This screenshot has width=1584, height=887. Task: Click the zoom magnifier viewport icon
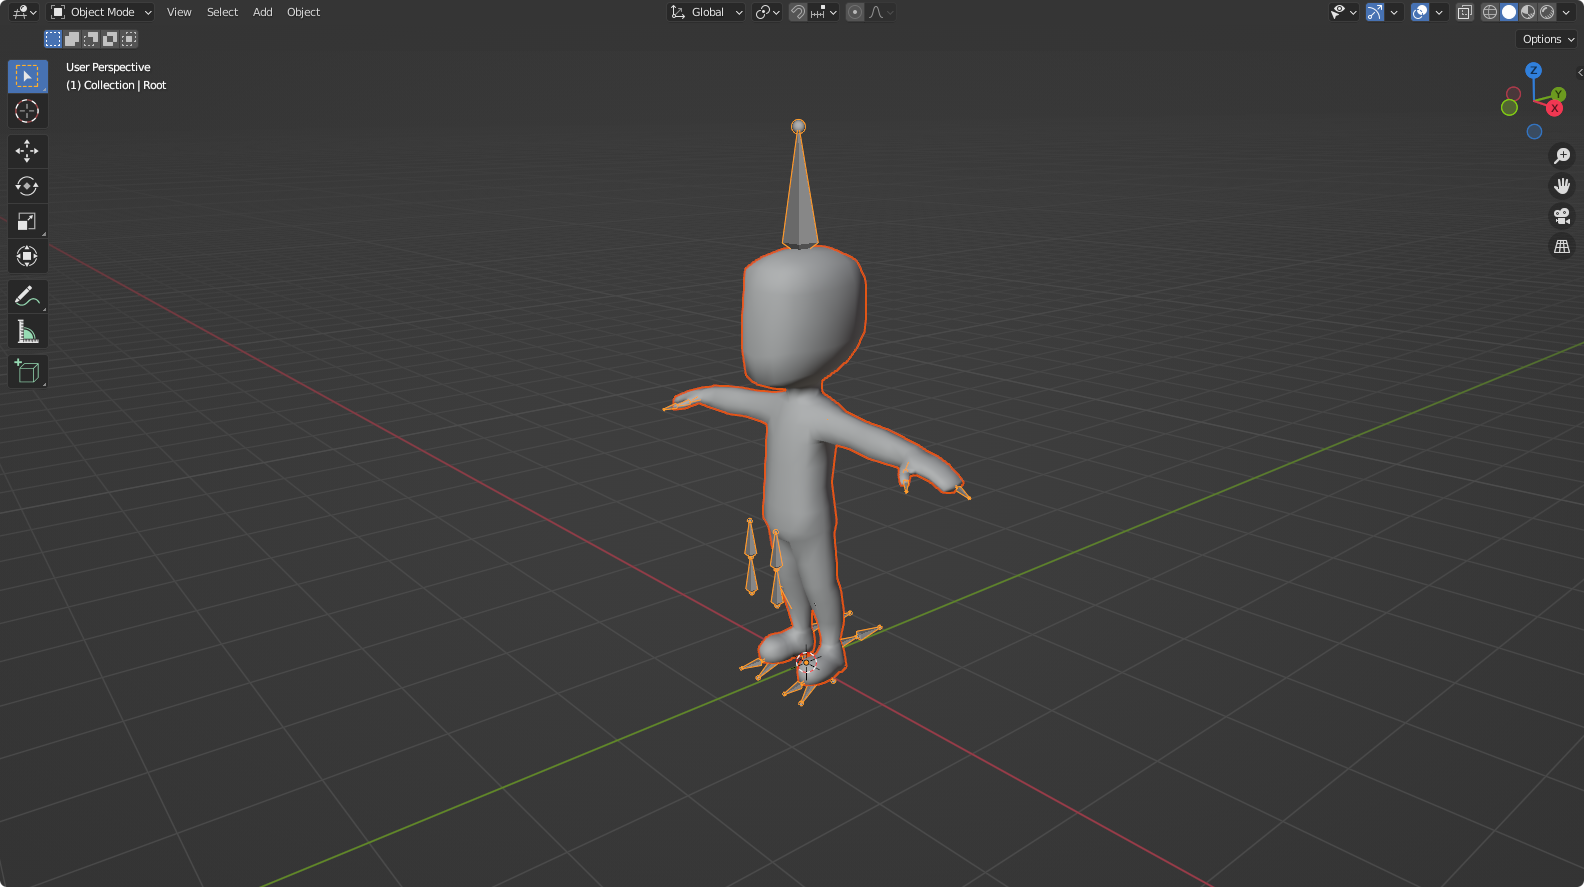1562,156
